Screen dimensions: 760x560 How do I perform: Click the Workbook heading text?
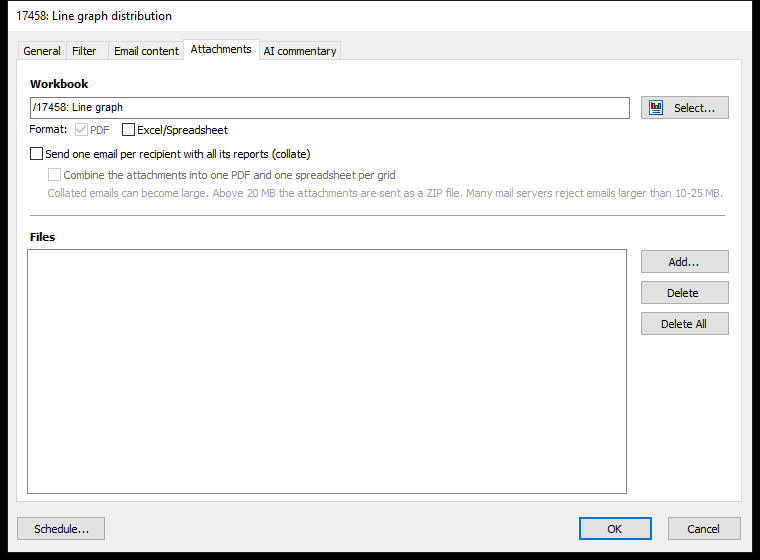[x=59, y=84]
